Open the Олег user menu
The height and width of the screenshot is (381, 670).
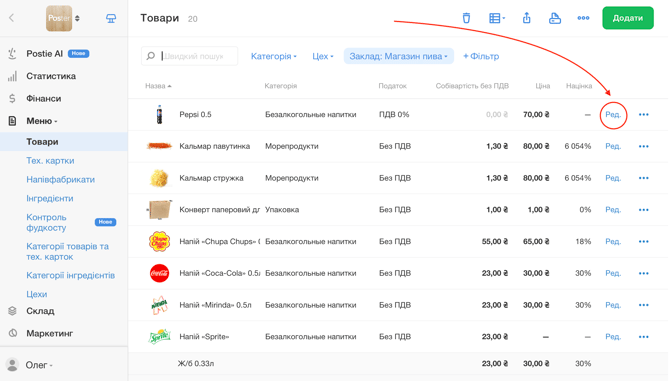(38, 365)
